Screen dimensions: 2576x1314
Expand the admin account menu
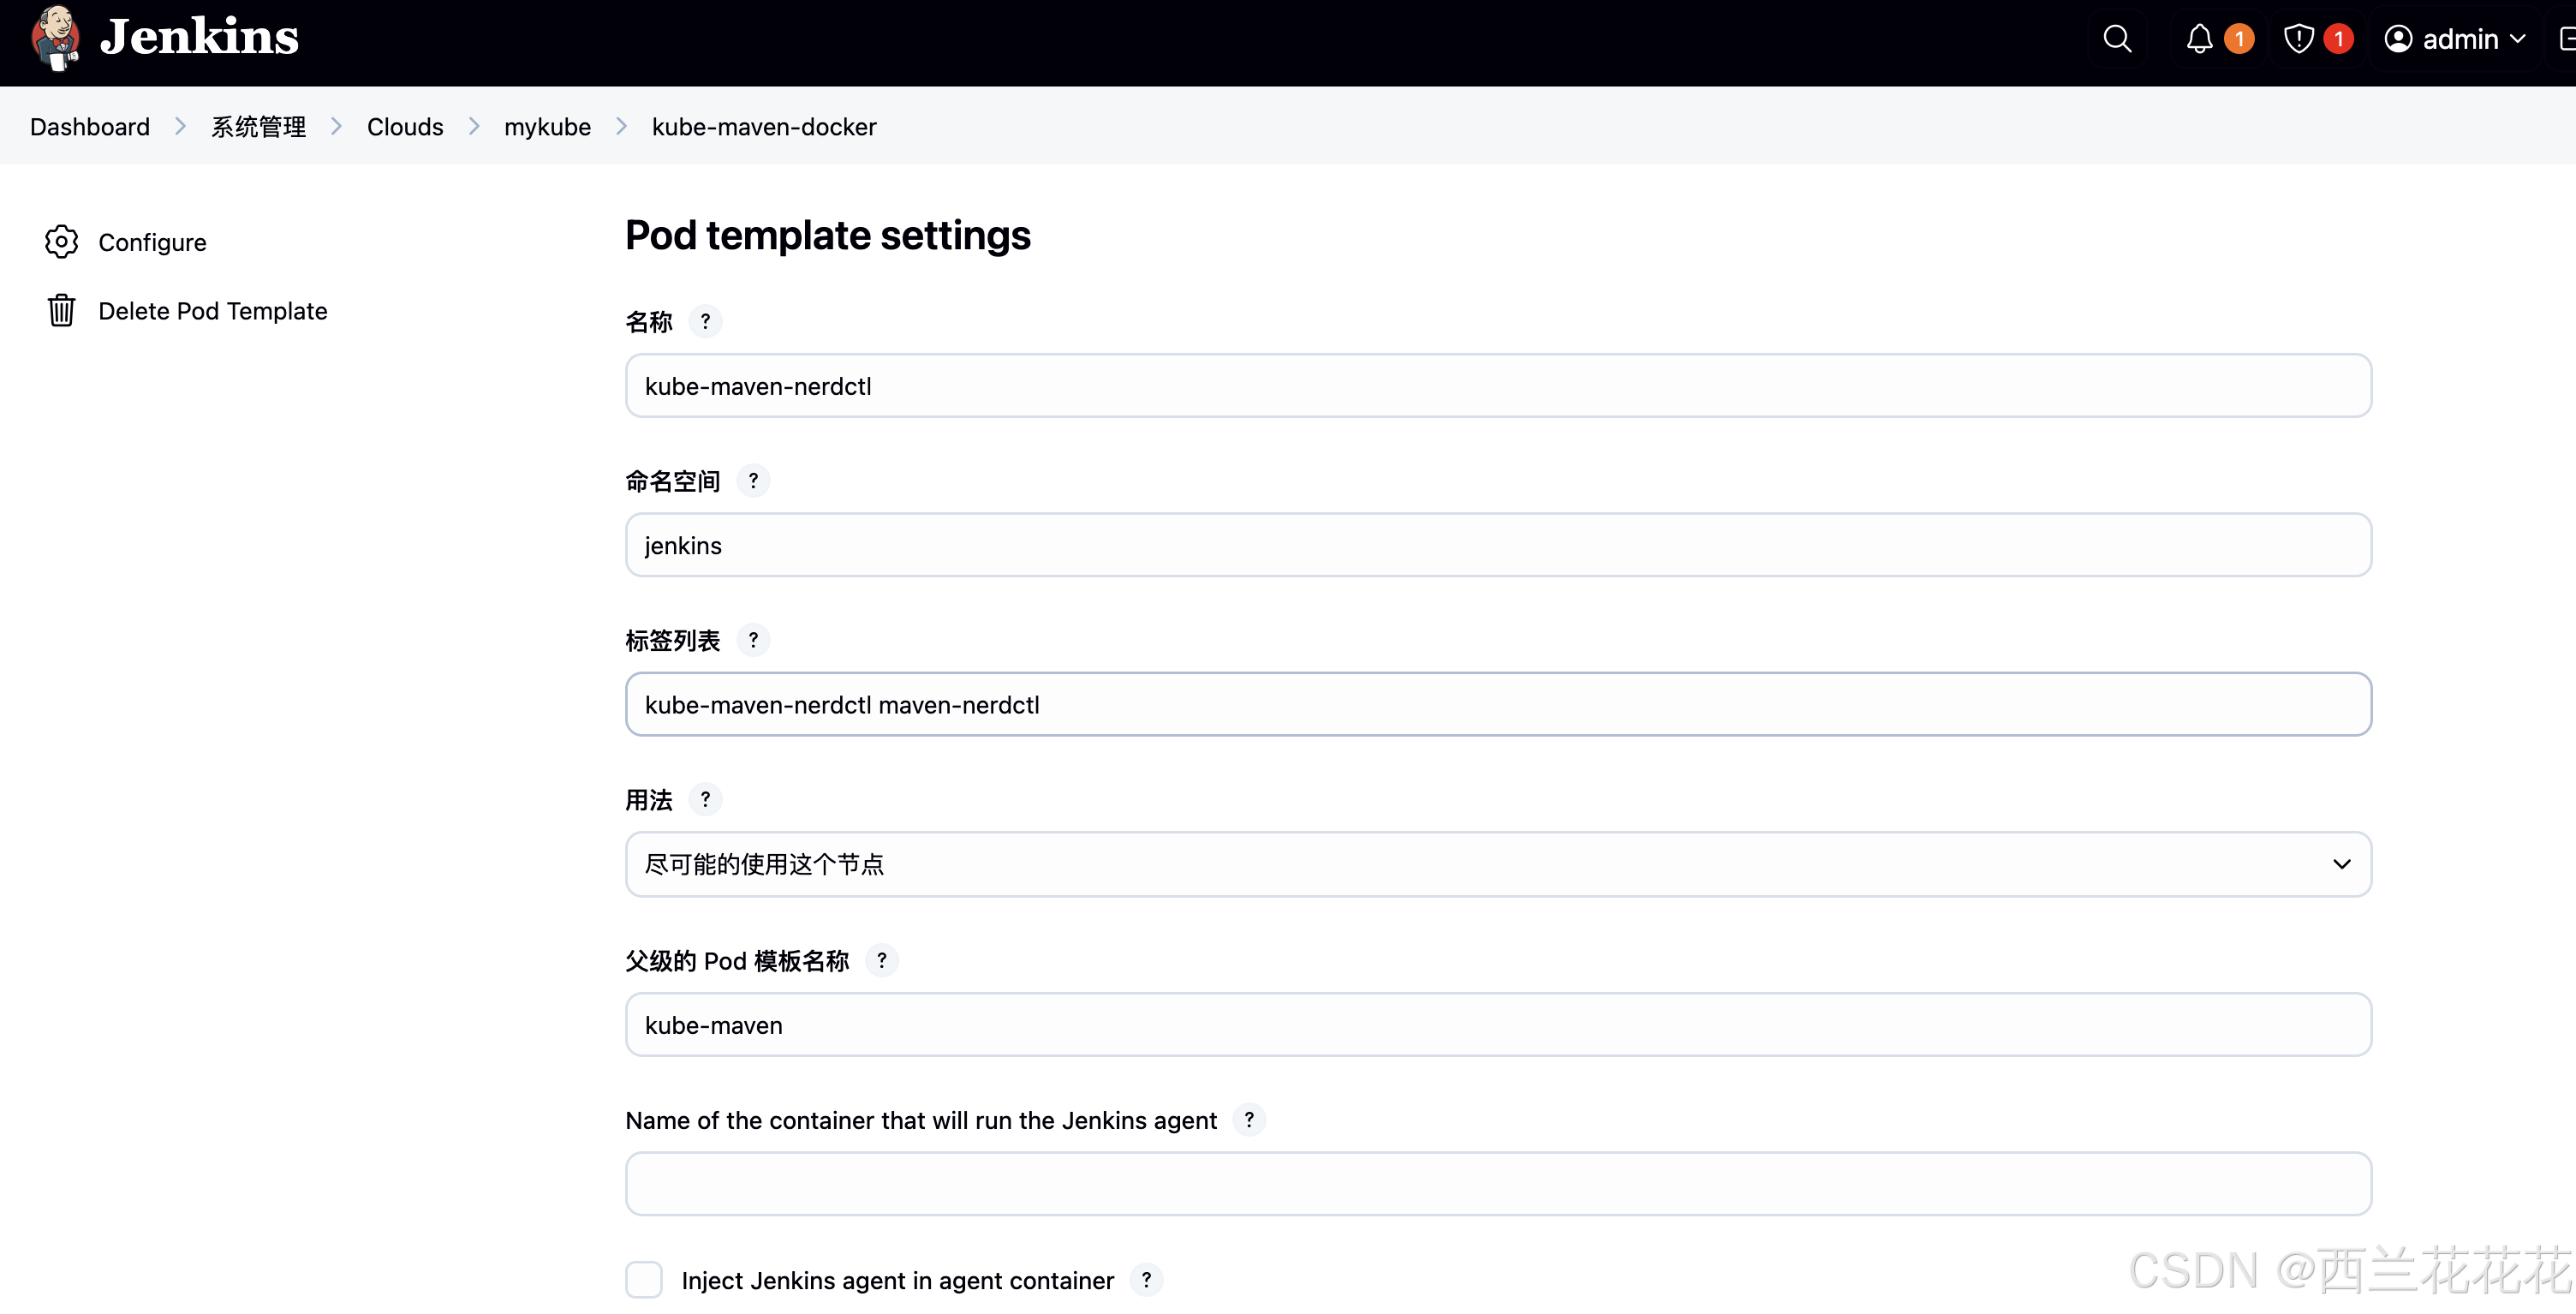[x=2455, y=39]
